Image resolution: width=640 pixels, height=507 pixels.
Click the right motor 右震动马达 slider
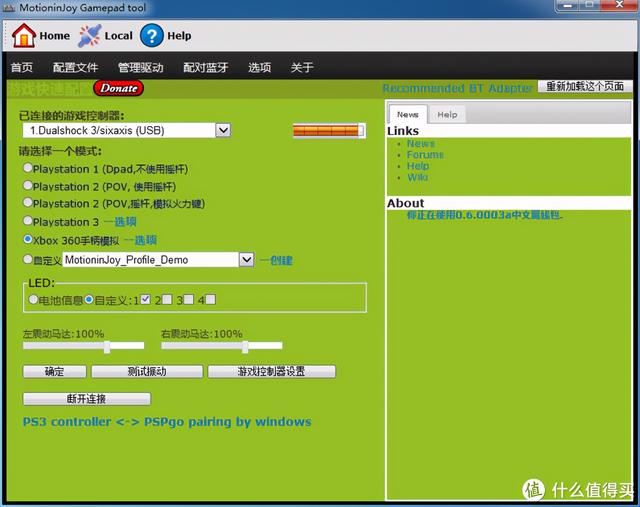[222, 346]
